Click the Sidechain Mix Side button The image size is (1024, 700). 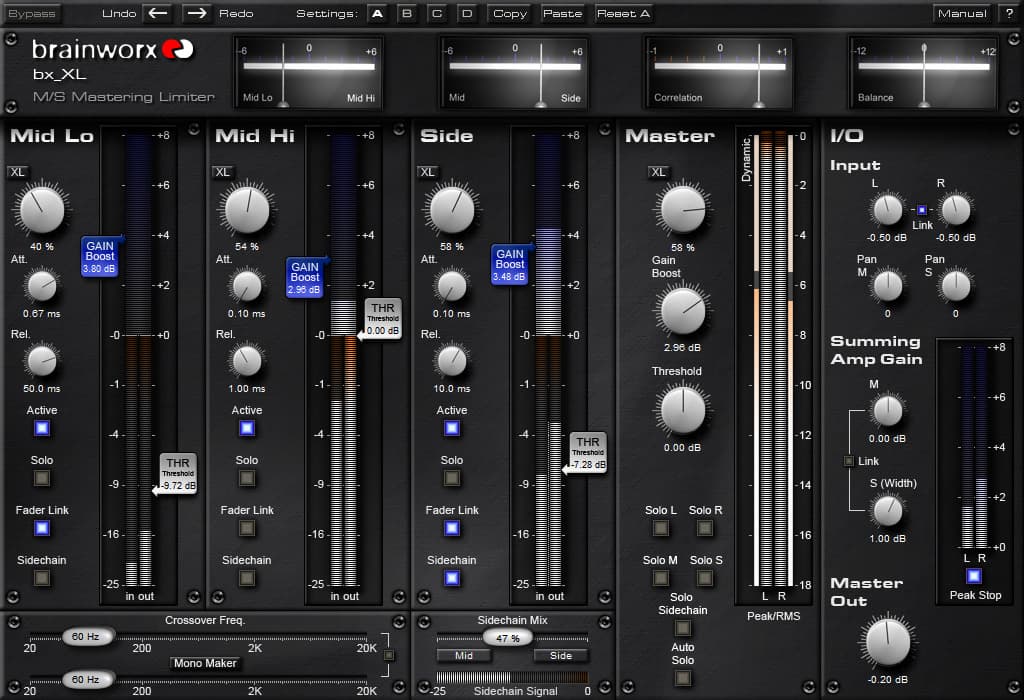pyautogui.click(x=561, y=656)
